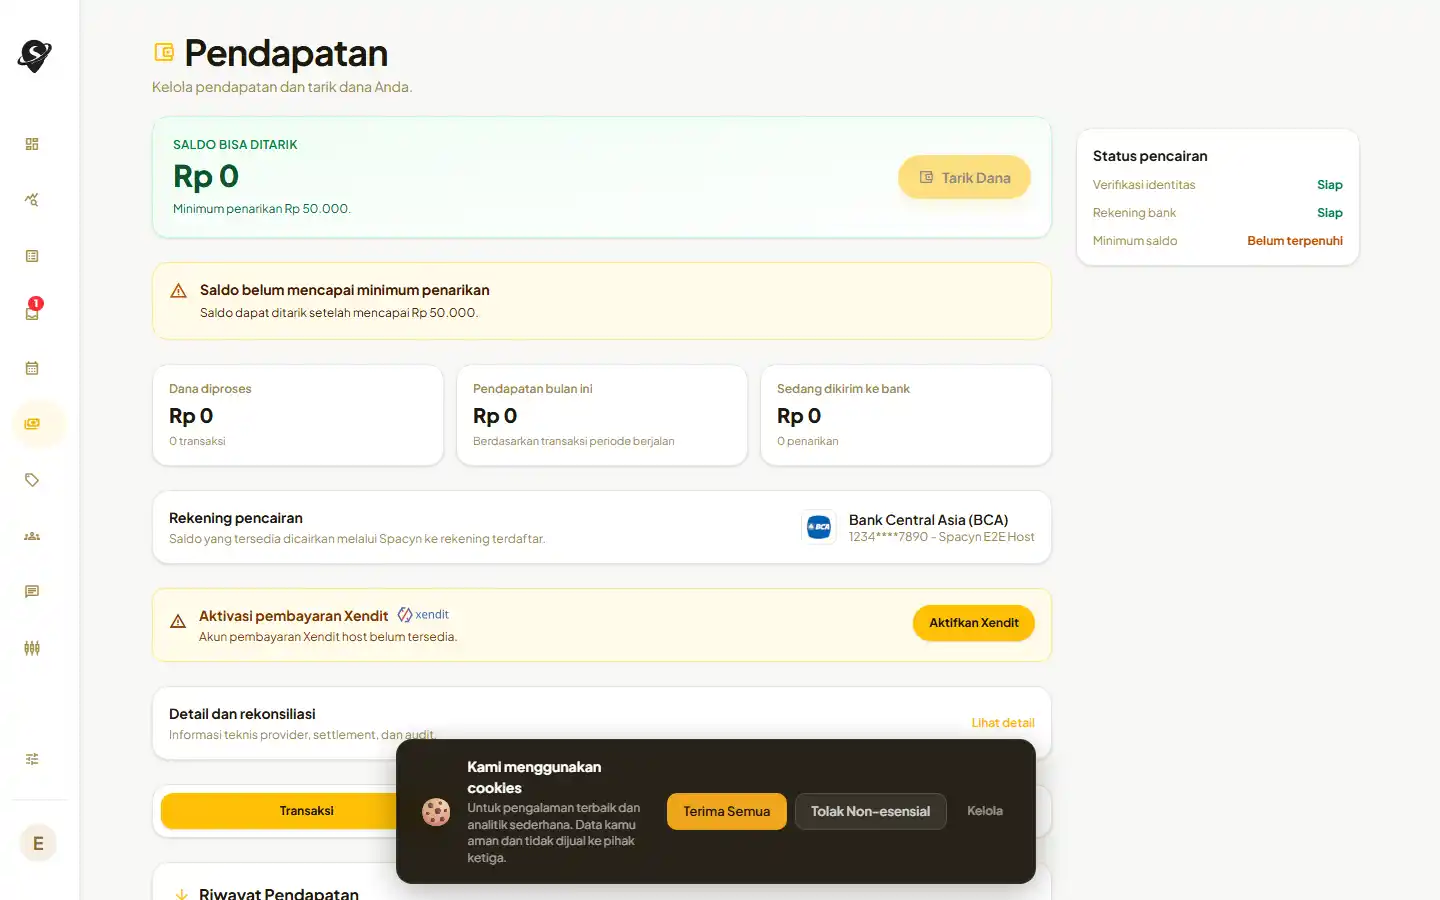Click the Belum terpenuhi status
The width and height of the screenshot is (1440, 900).
tap(1295, 241)
